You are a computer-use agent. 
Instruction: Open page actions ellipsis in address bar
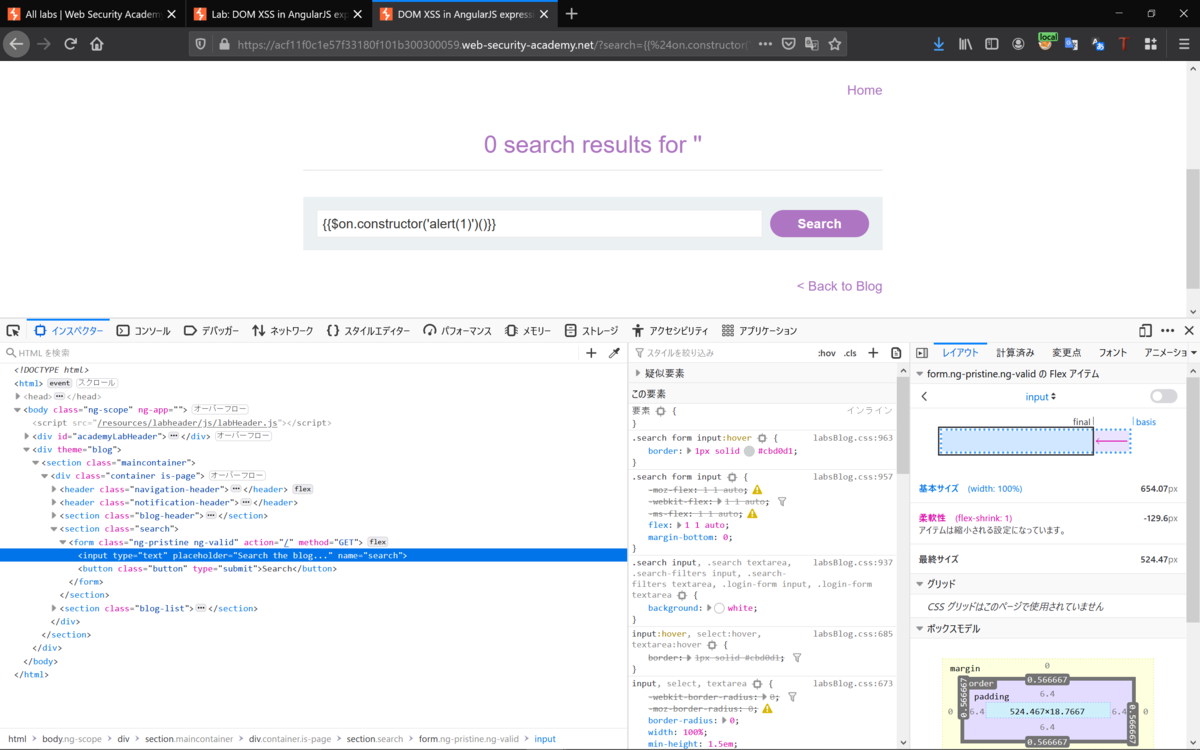point(765,44)
